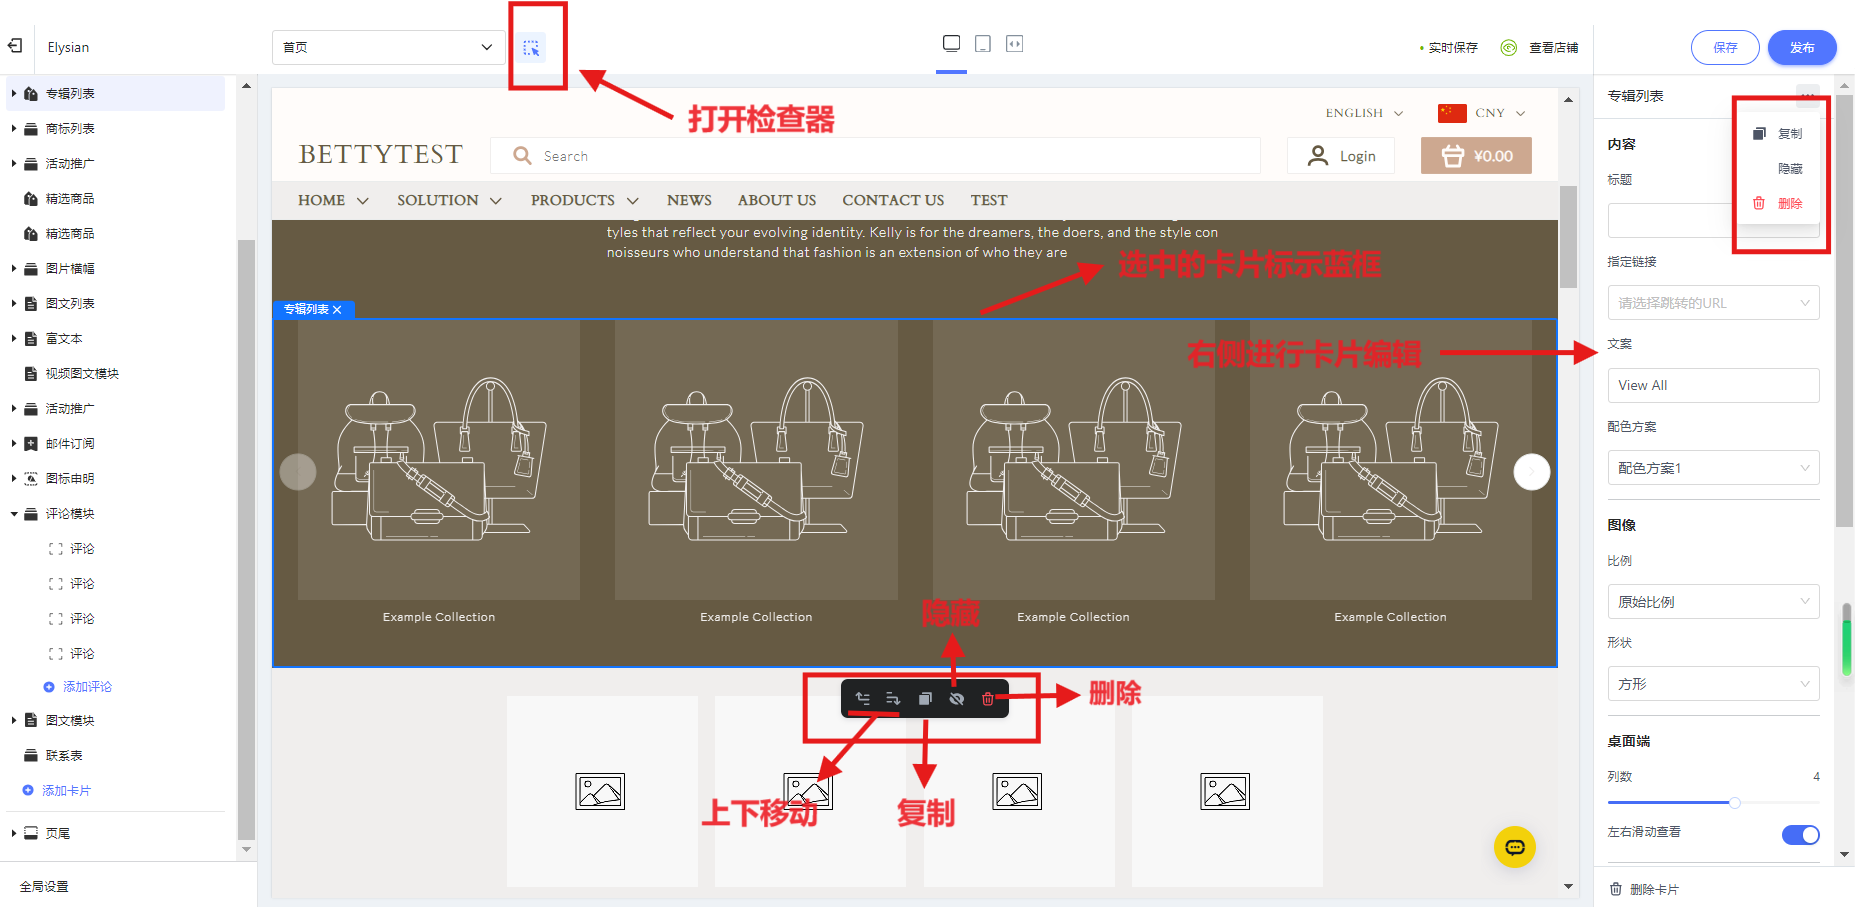Click duplicate icon in floating toolbar
This screenshot has height=907, width=1855.
(925, 699)
